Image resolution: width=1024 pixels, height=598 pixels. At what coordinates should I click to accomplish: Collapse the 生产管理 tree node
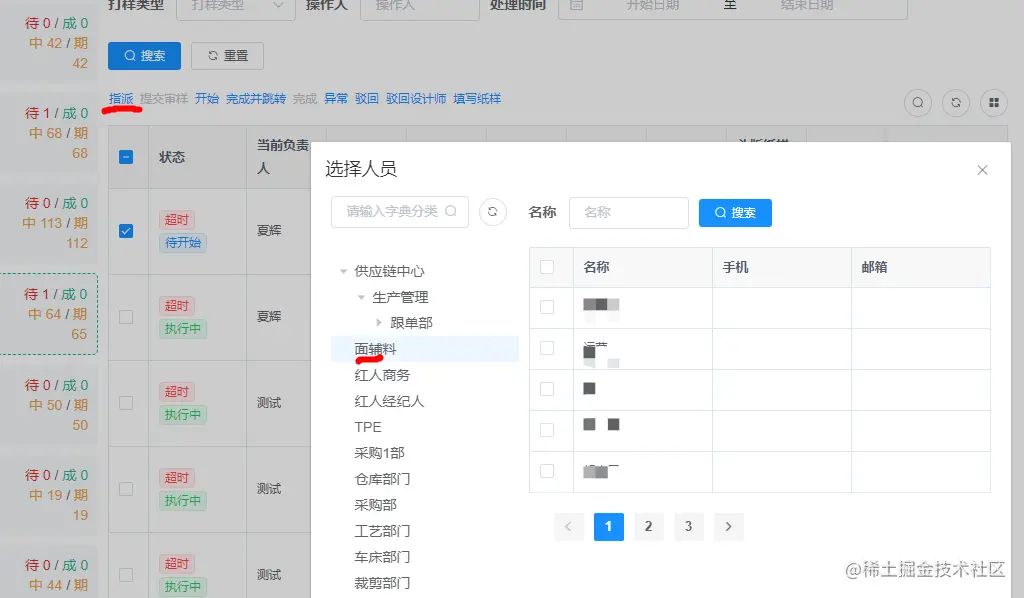pos(361,297)
